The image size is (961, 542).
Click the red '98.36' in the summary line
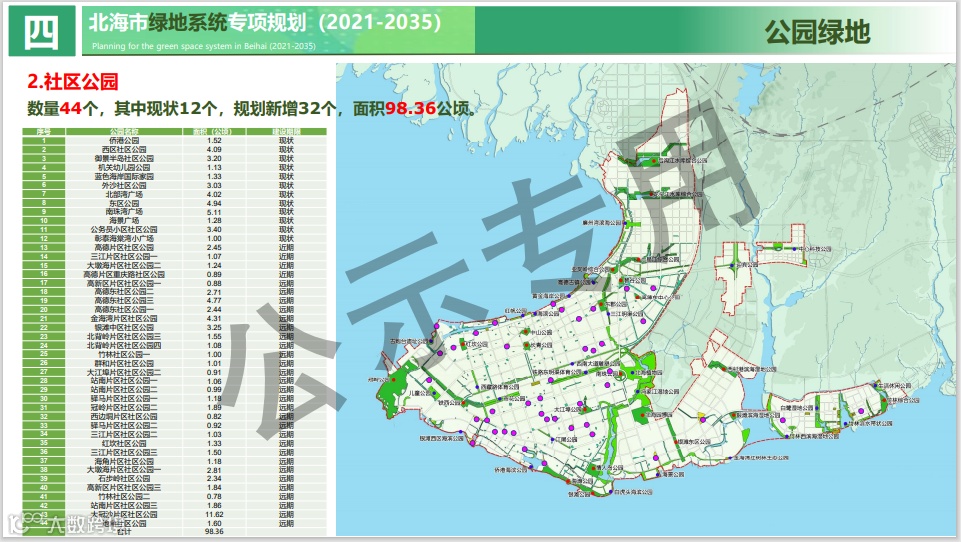[x=411, y=109]
